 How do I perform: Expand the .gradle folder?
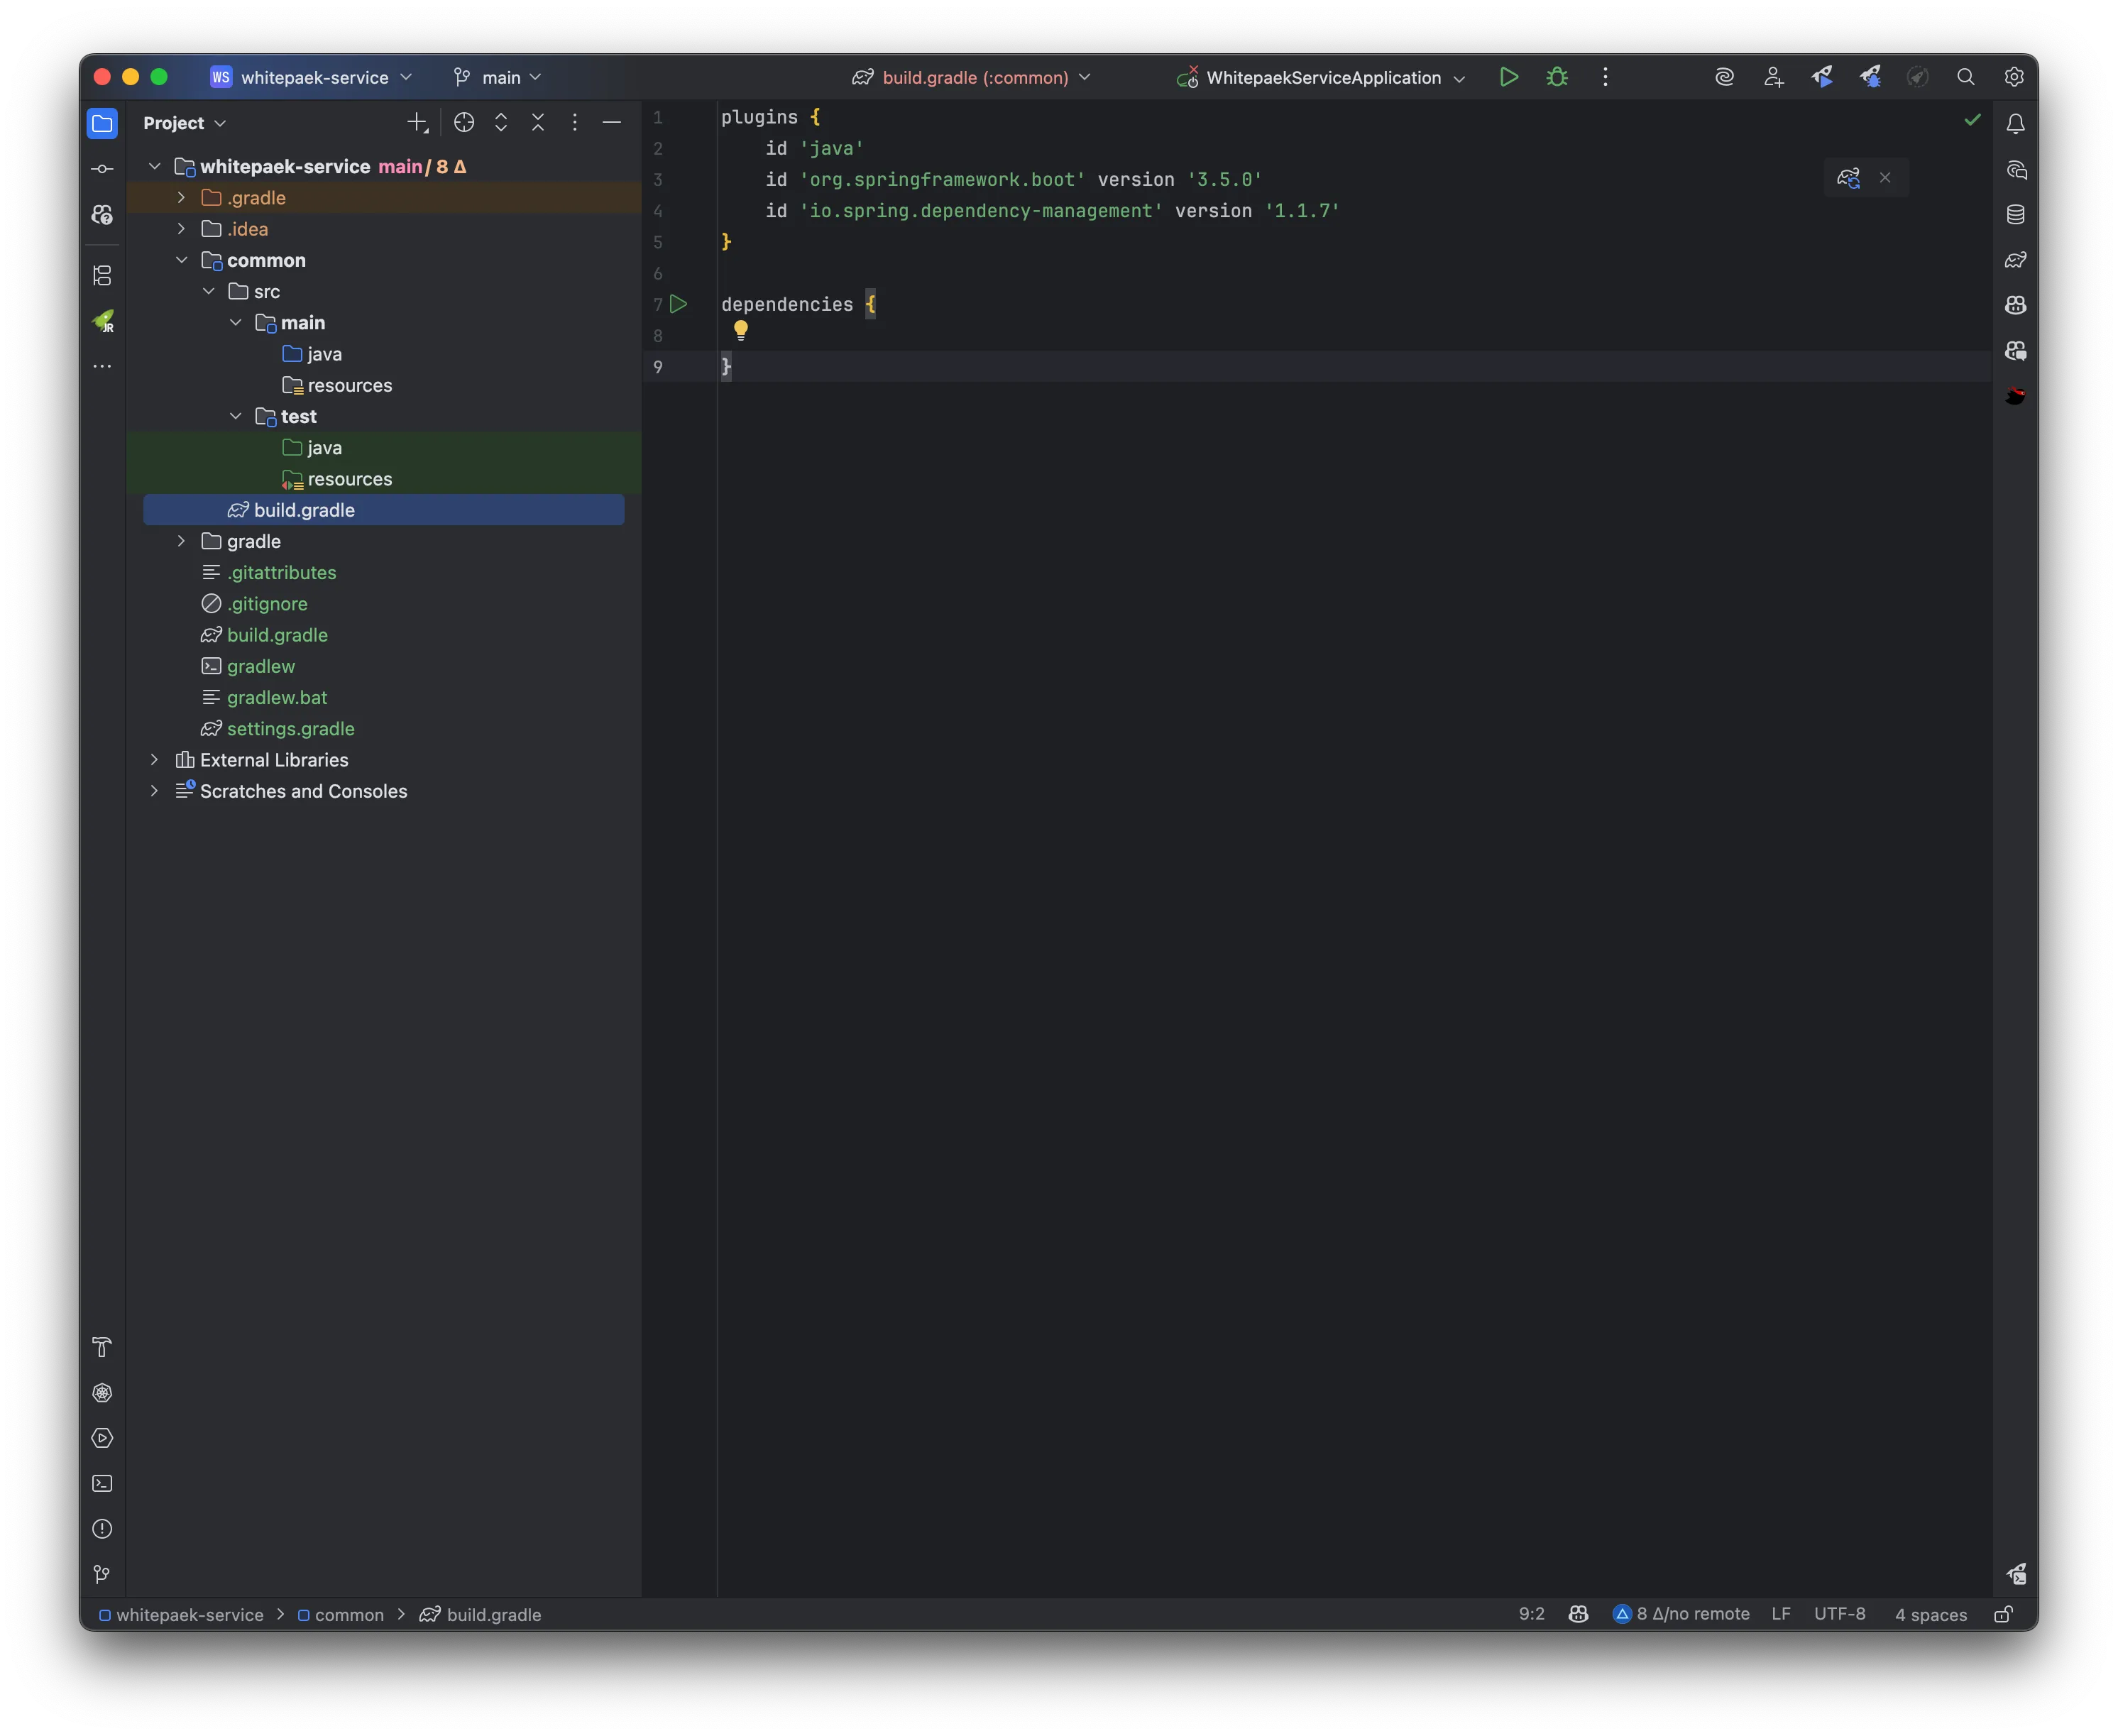[x=181, y=198]
